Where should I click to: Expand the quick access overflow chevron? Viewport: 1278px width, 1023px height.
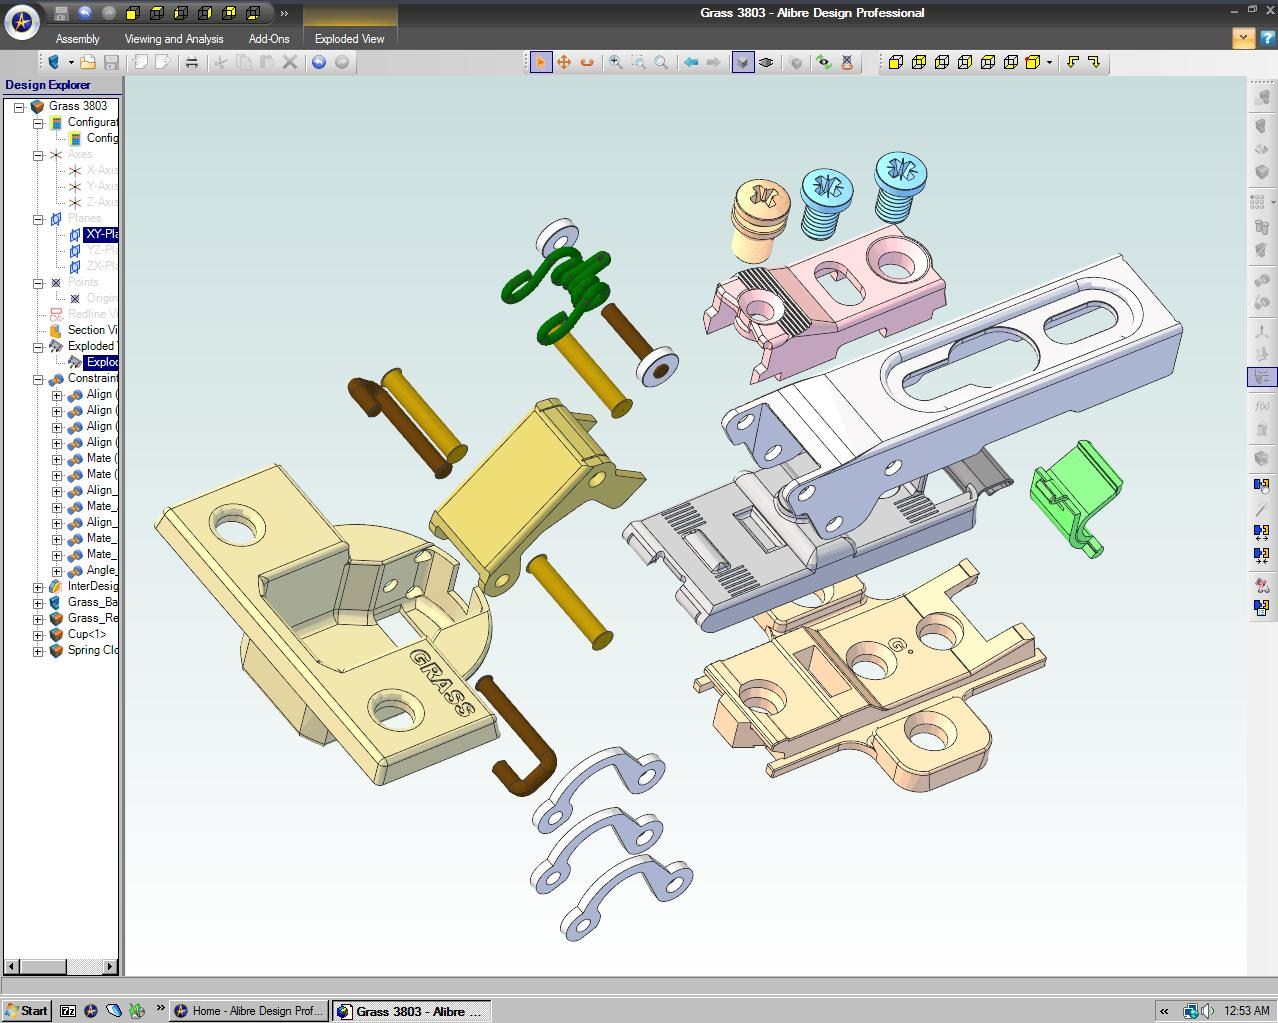coord(284,13)
